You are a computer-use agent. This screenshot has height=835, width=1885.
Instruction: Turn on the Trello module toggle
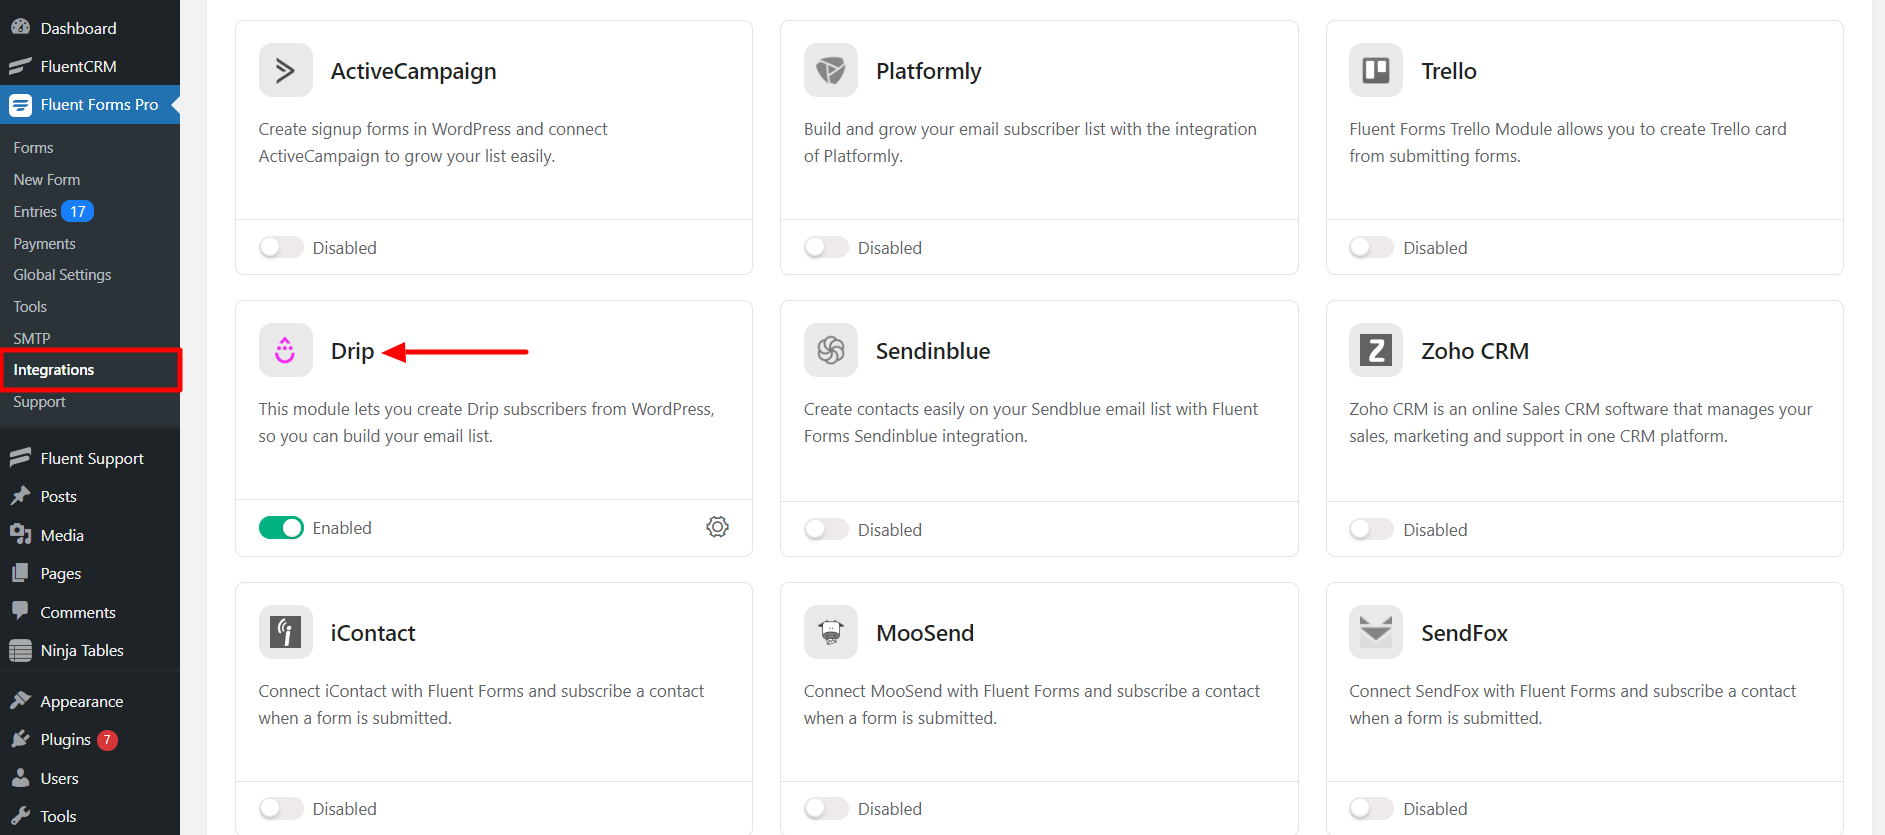1371,247
